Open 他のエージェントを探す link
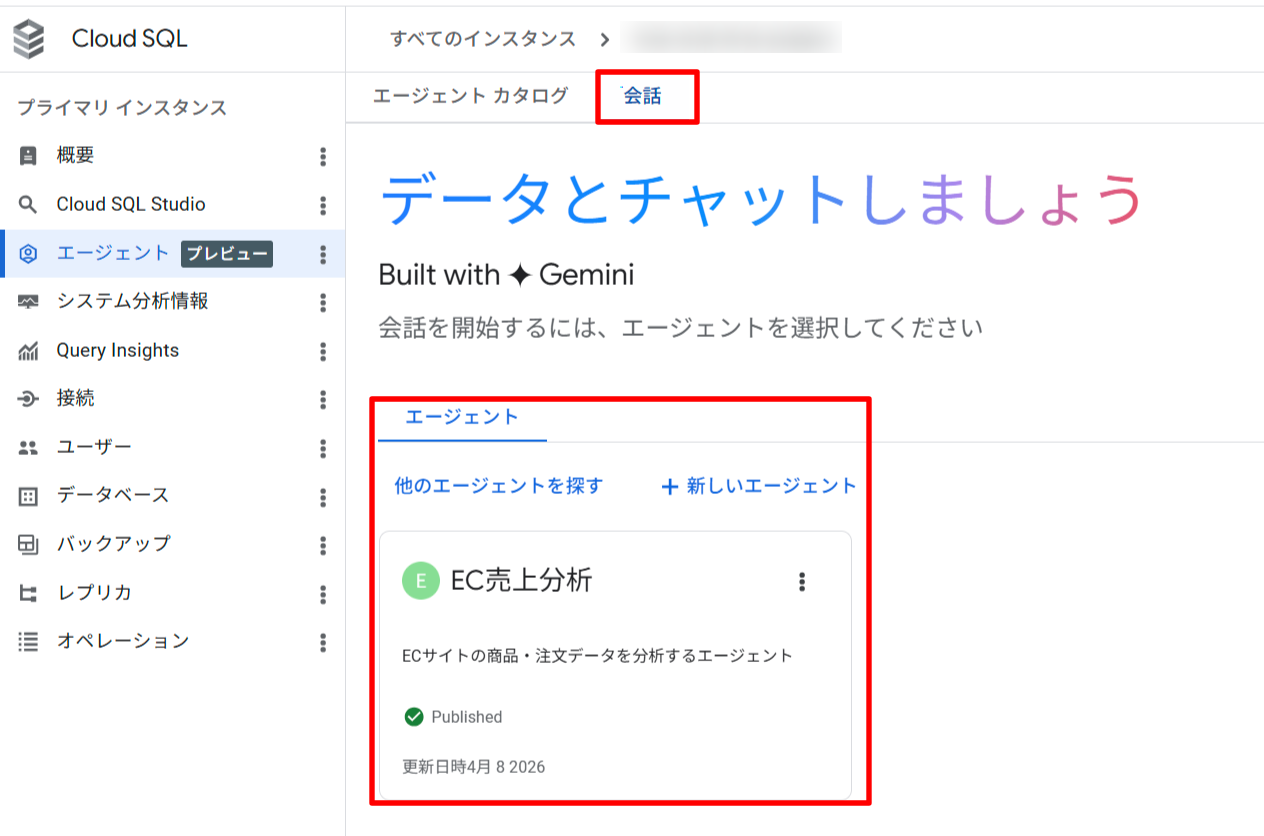Viewport: 1264px width, 836px height. (x=498, y=486)
